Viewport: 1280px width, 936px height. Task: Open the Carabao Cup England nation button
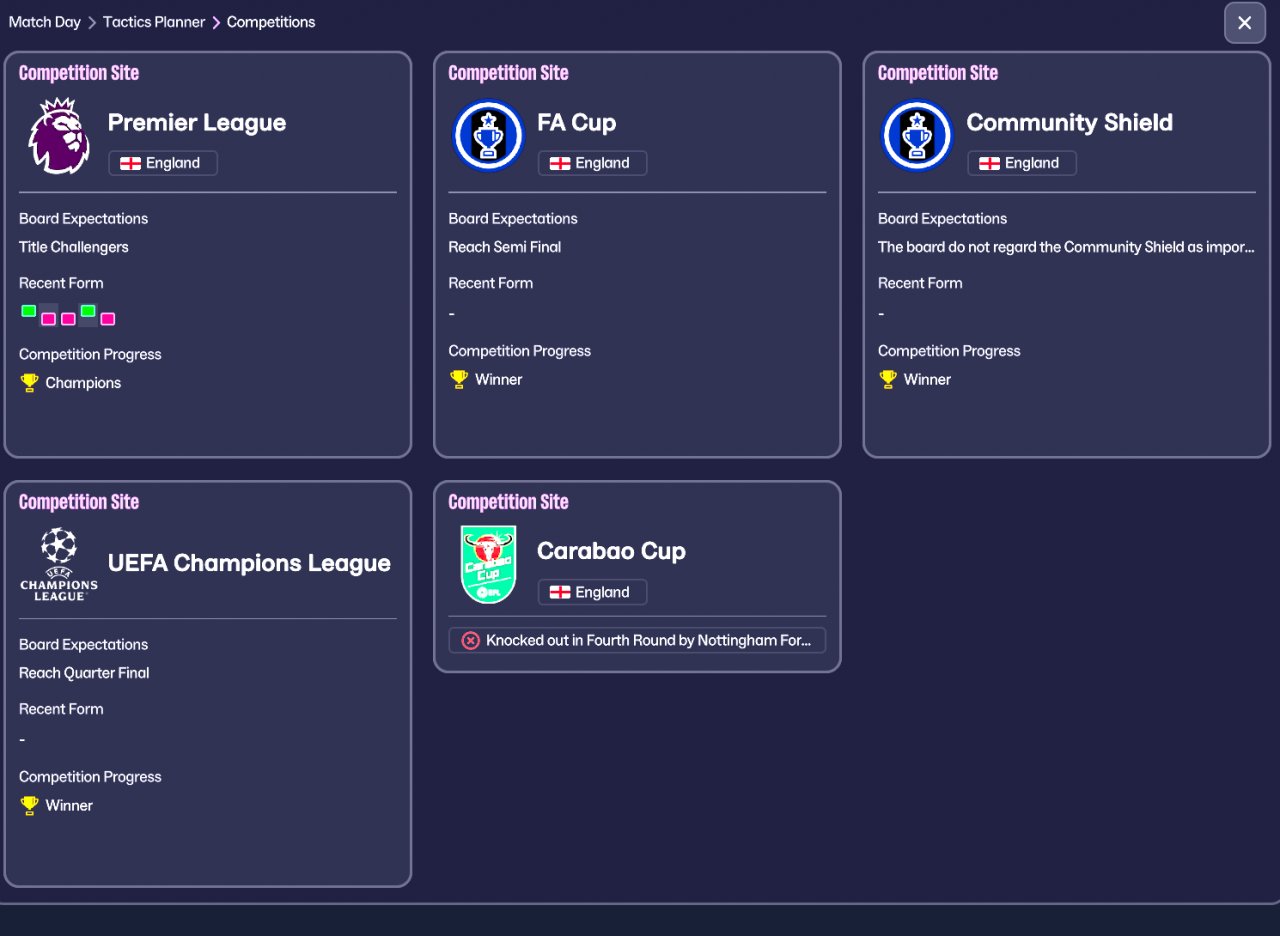(x=592, y=592)
